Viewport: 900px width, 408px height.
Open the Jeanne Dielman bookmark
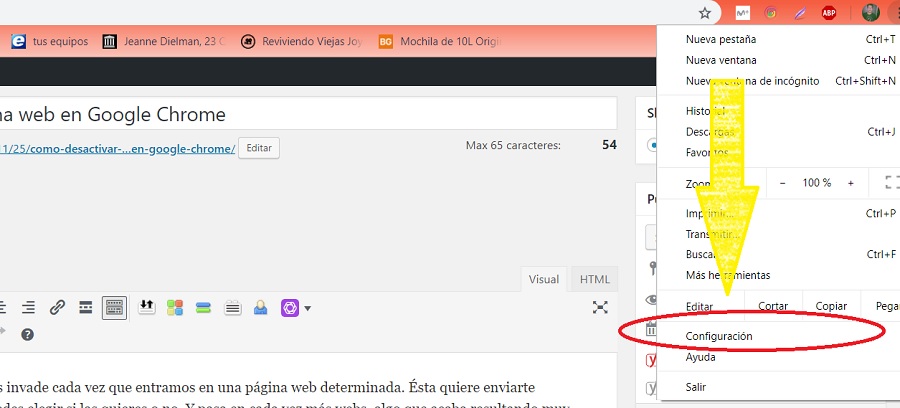163,41
